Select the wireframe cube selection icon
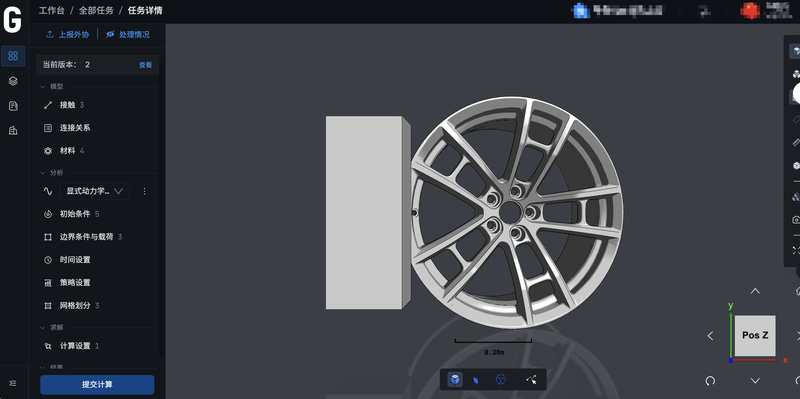Viewport: 800px width, 399px height. pos(501,379)
